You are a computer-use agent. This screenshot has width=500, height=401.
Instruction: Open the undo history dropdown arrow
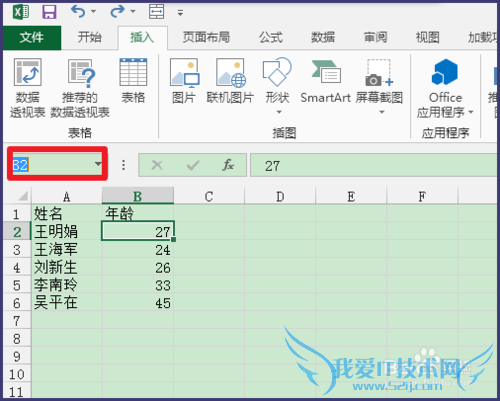[x=94, y=12]
